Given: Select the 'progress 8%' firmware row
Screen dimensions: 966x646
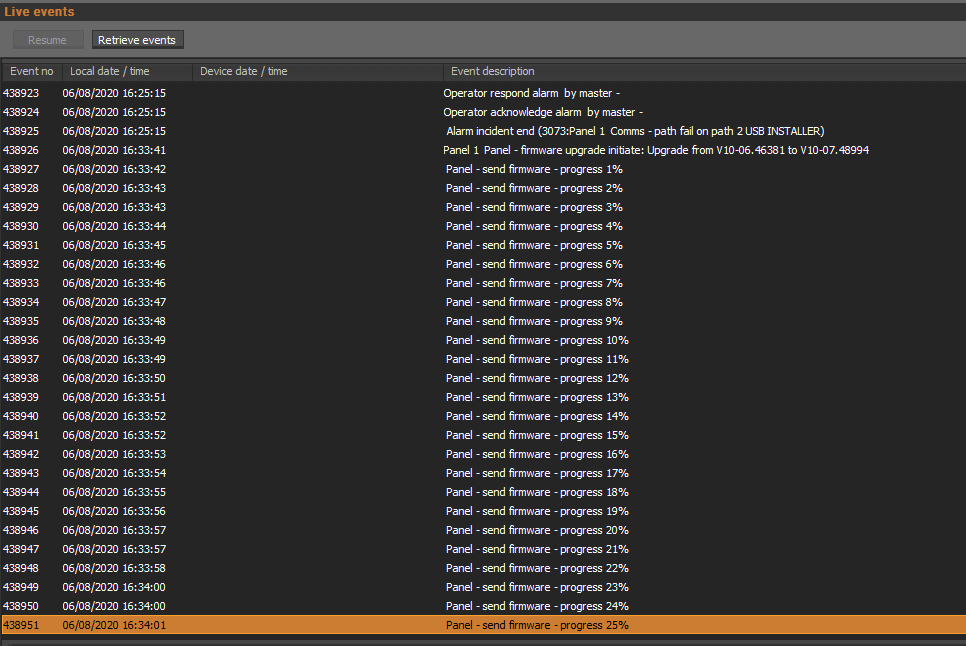Looking at the screenshot, I should tap(483, 302).
